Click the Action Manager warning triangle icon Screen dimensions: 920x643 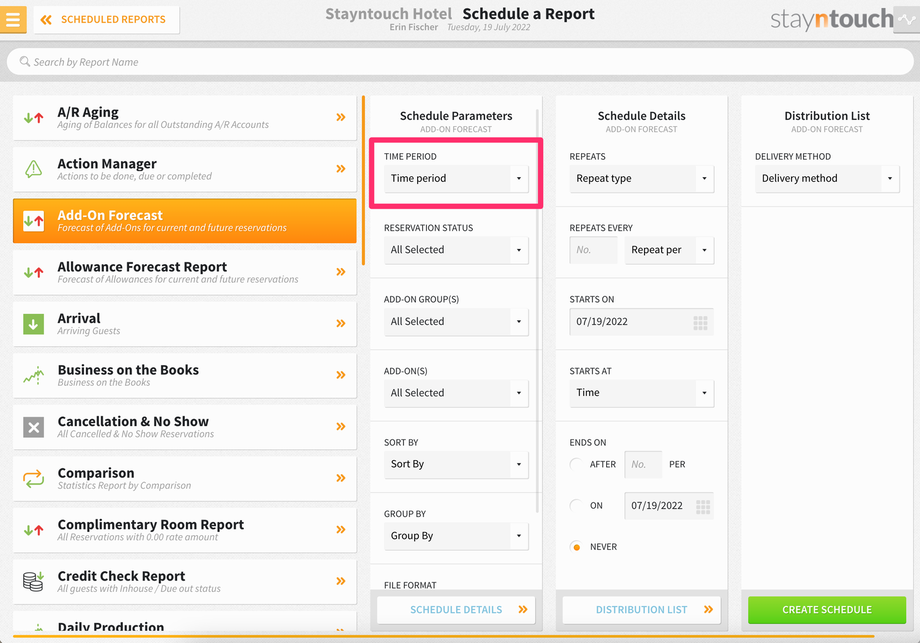[33, 169]
